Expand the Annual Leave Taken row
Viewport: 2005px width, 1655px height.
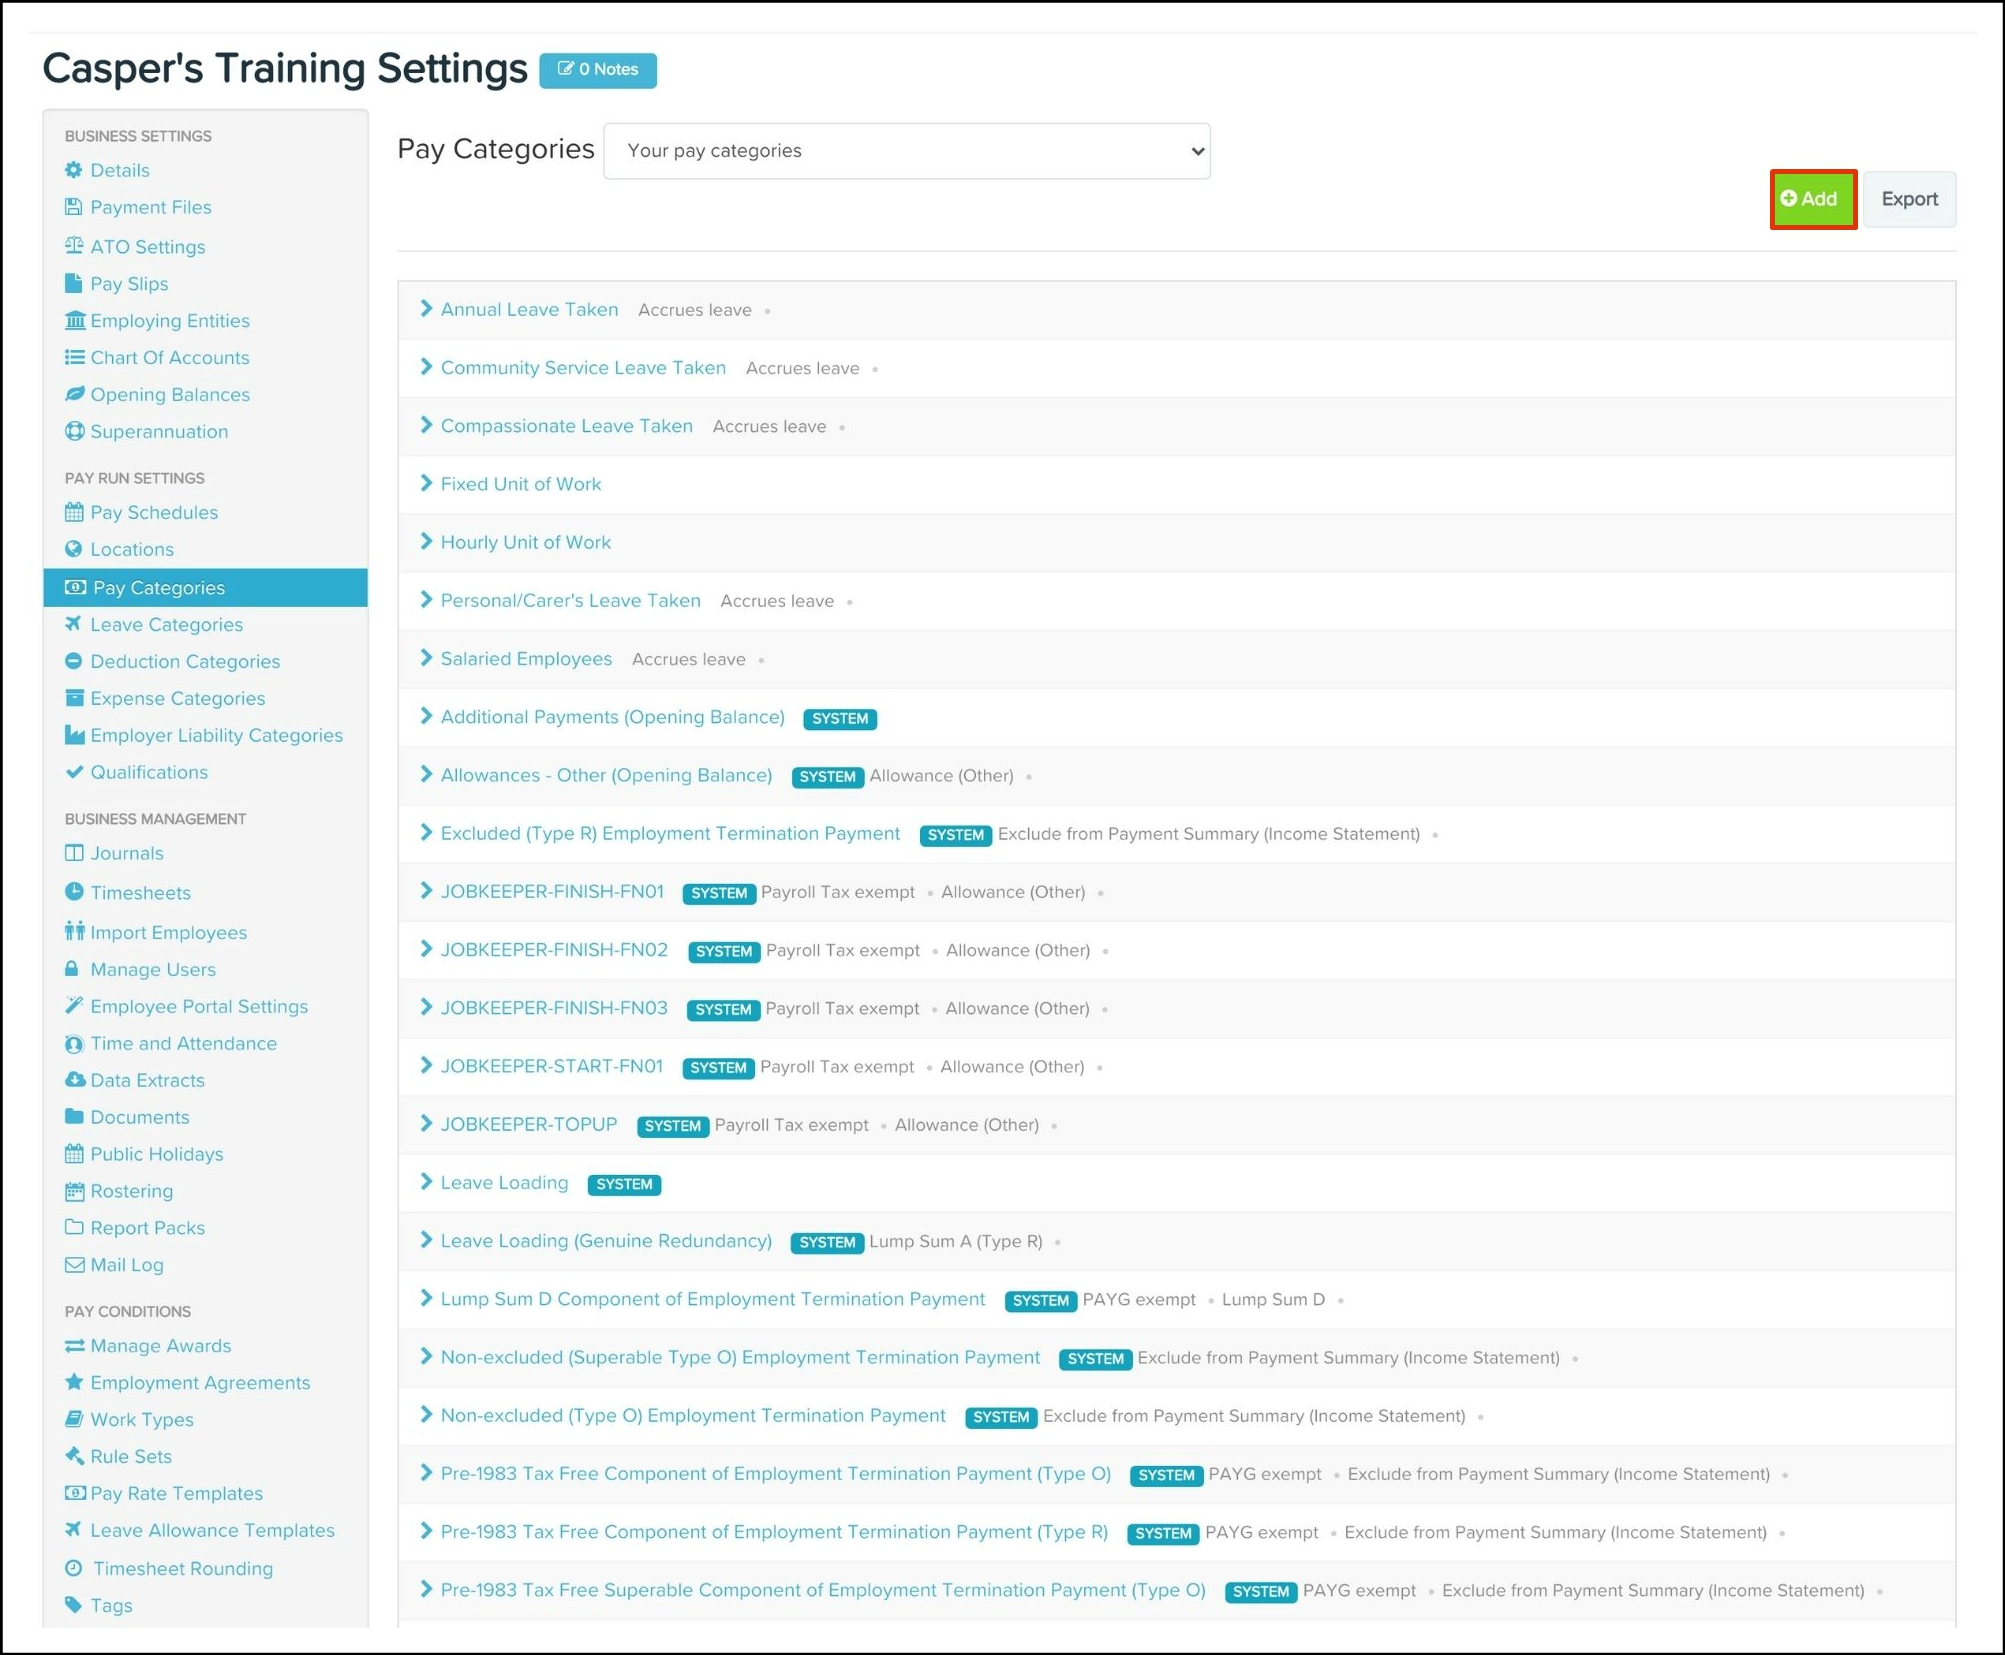(x=427, y=309)
